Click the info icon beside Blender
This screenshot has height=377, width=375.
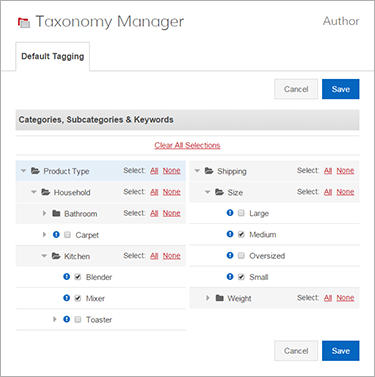pyautogui.click(x=67, y=277)
